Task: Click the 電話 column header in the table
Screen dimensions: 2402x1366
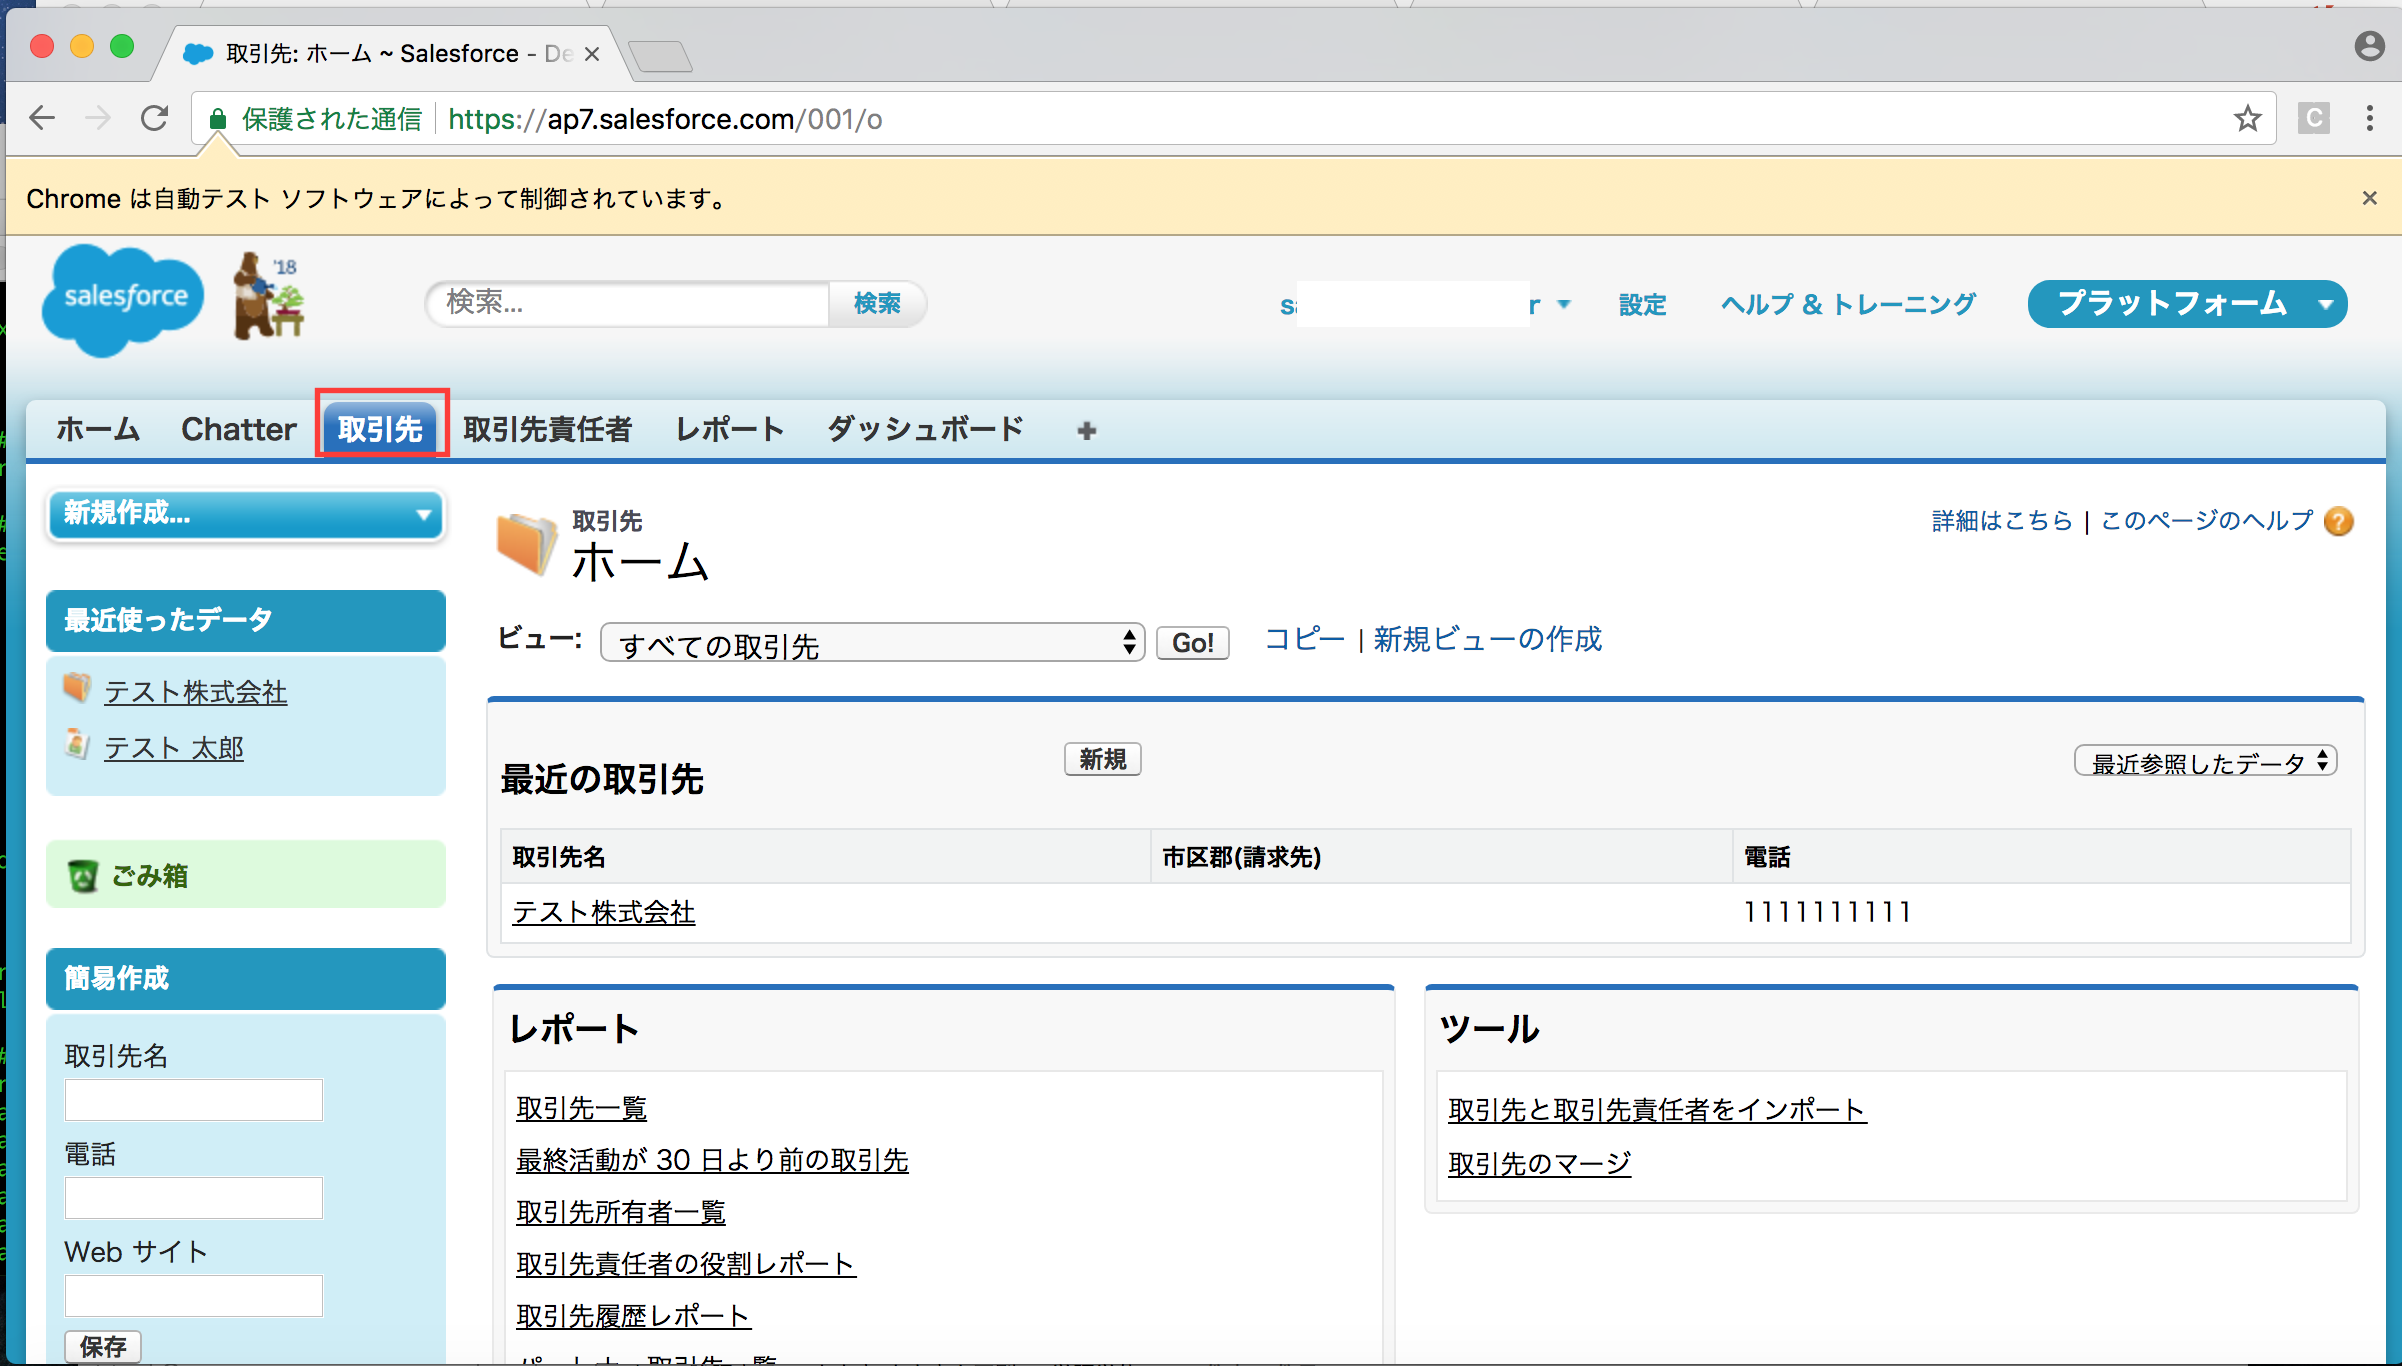Action: point(1767,857)
